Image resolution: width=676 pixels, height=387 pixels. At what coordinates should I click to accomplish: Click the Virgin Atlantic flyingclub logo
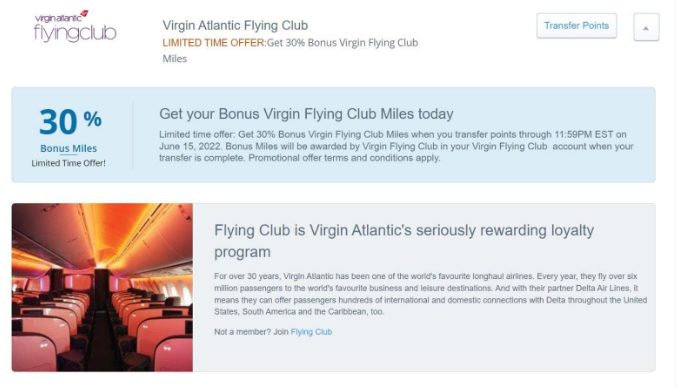[x=75, y=26]
